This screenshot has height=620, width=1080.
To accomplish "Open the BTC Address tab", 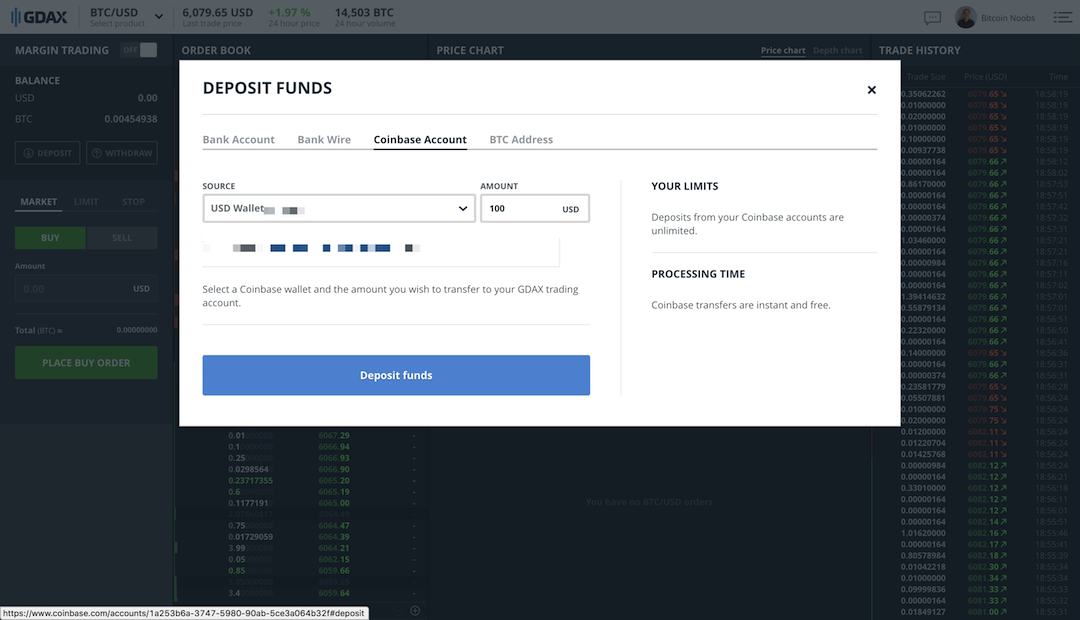I will [x=521, y=139].
